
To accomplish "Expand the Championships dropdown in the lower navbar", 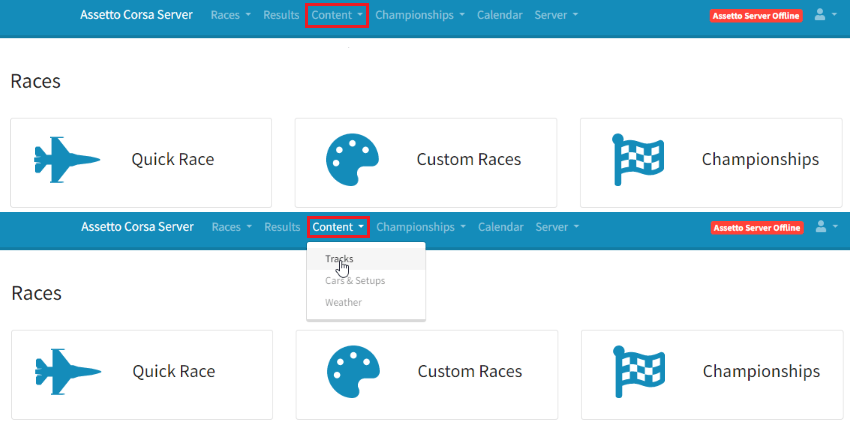I will 421,227.
